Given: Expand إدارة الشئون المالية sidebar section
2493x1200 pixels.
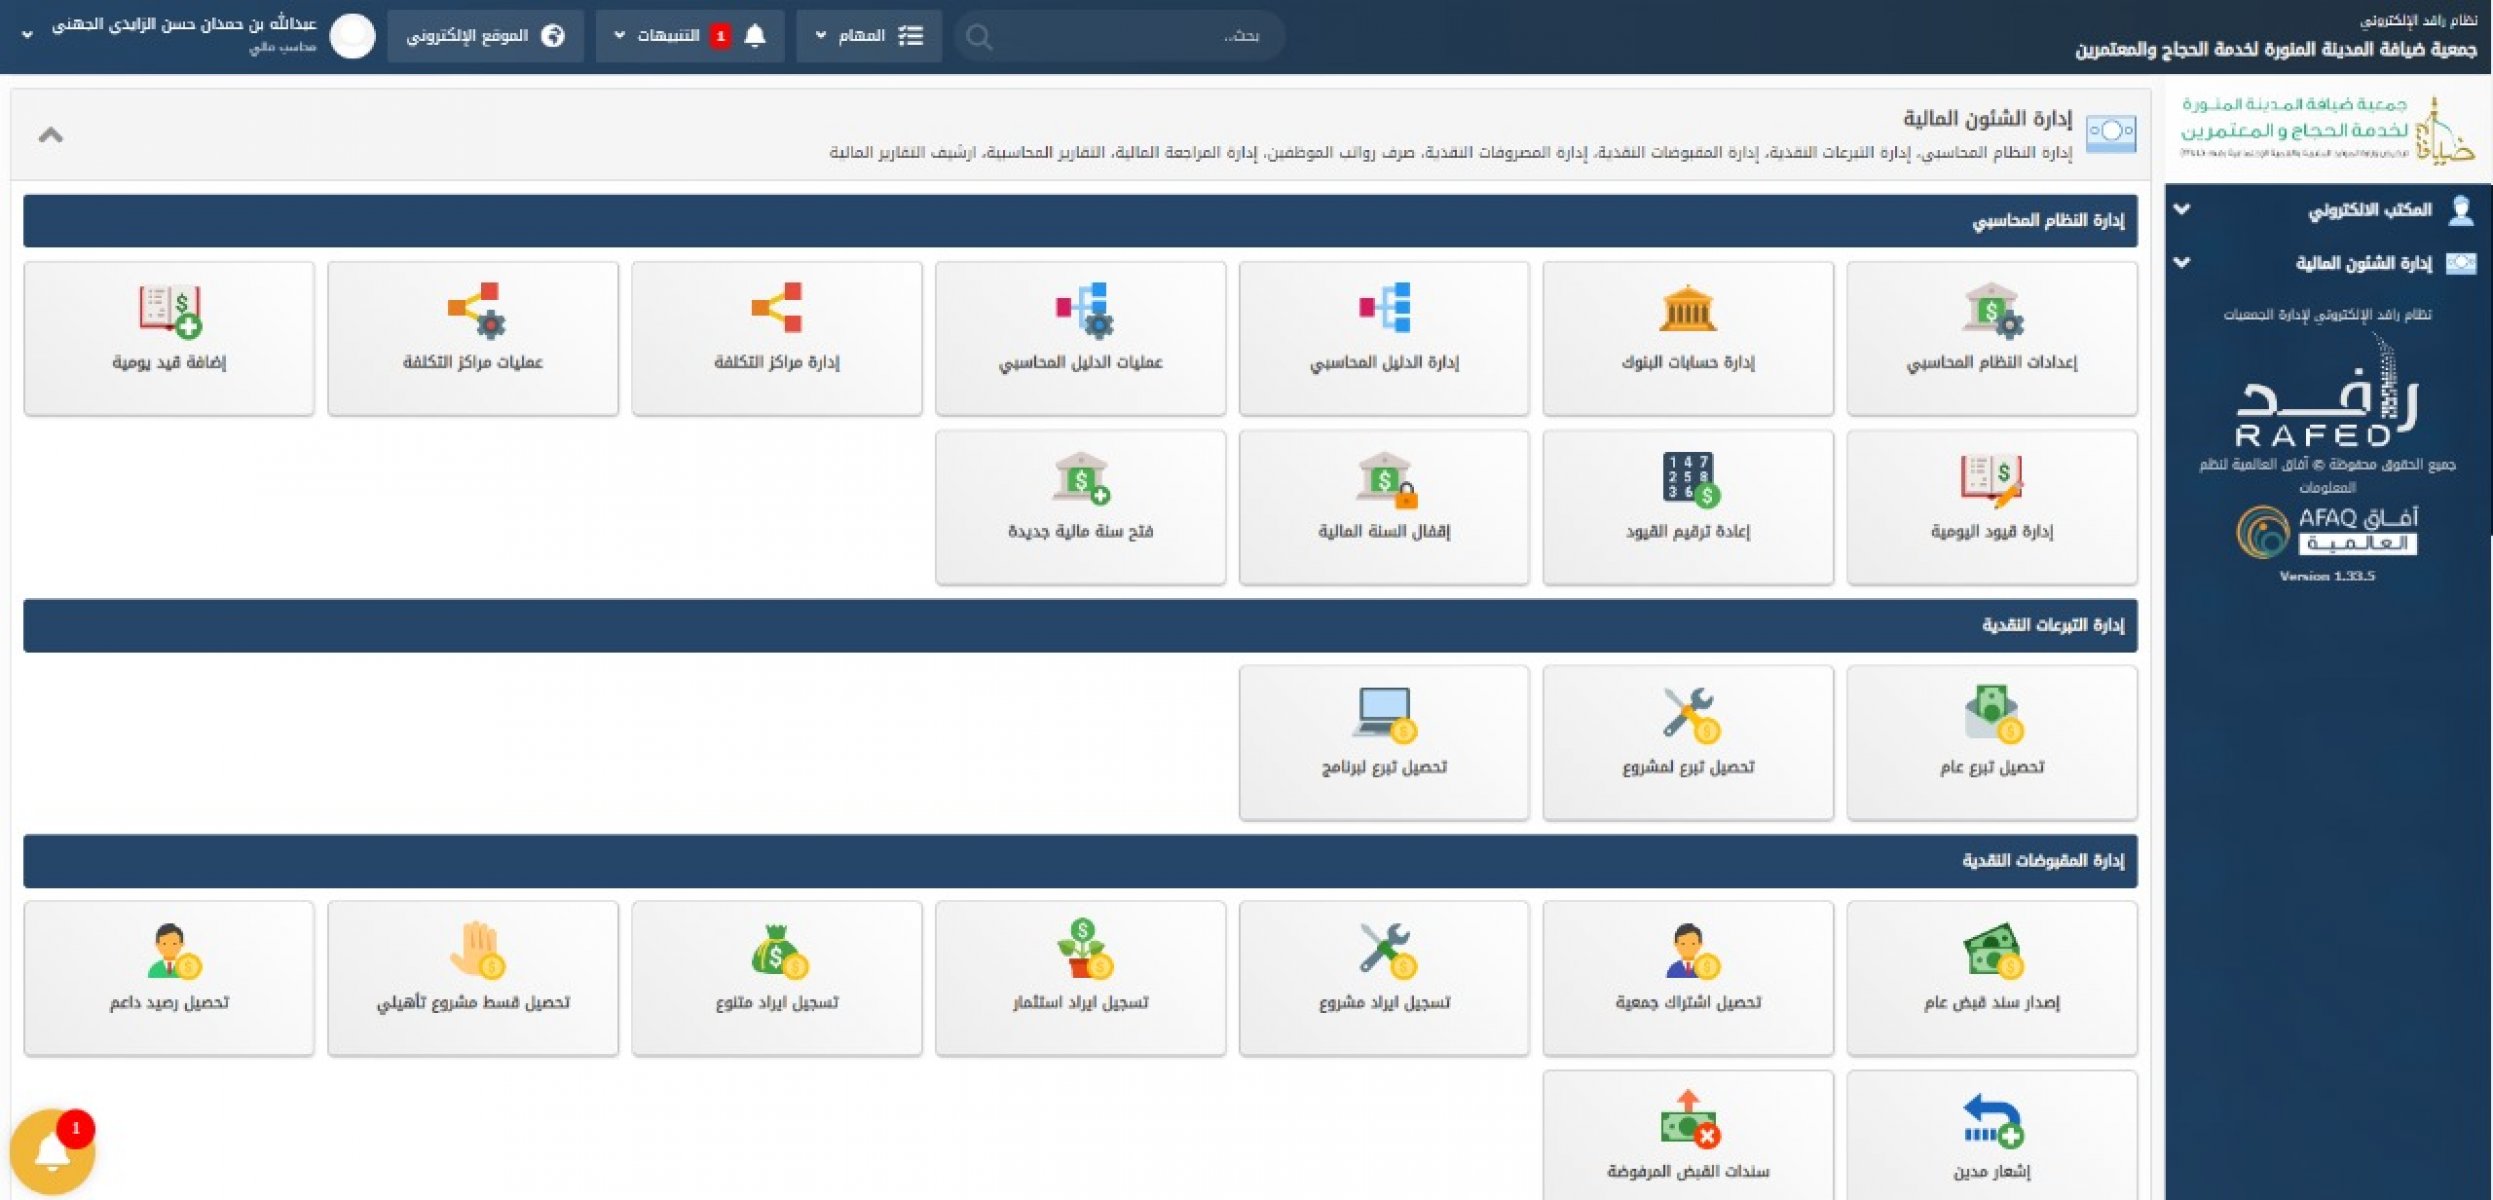Looking at the screenshot, I should tap(2327, 263).
